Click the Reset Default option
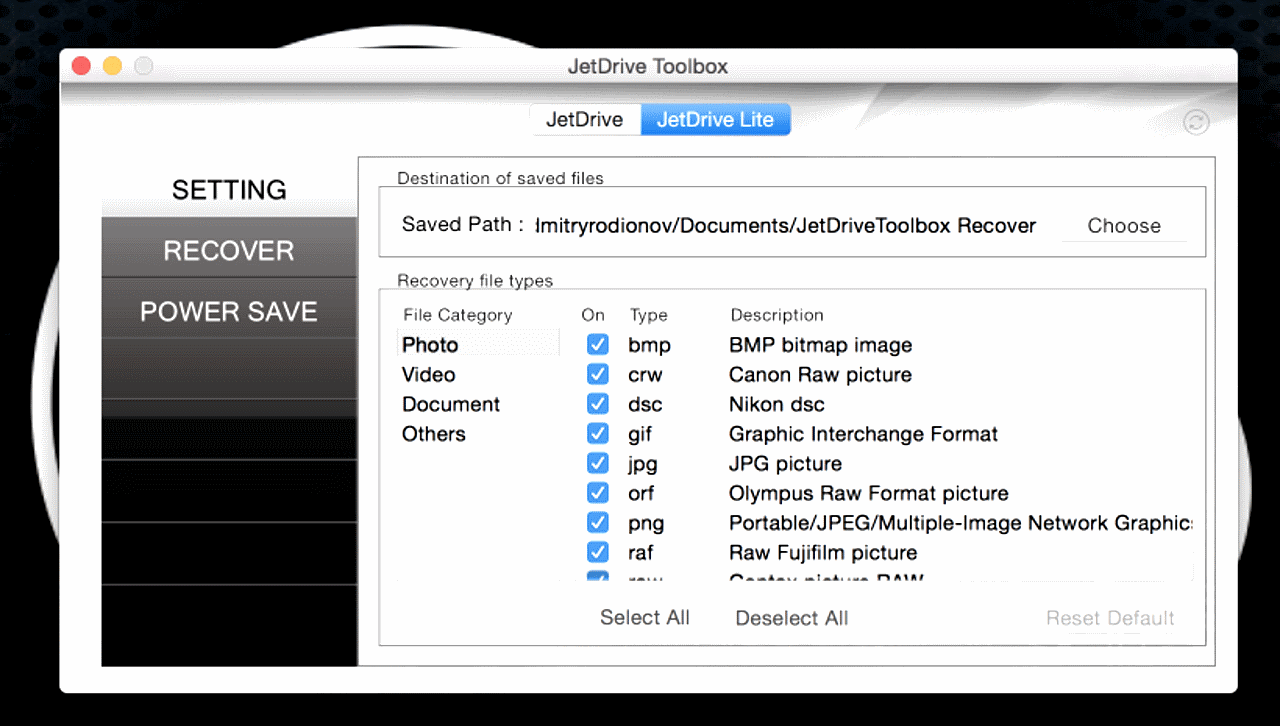 [x=1110, y=617]
